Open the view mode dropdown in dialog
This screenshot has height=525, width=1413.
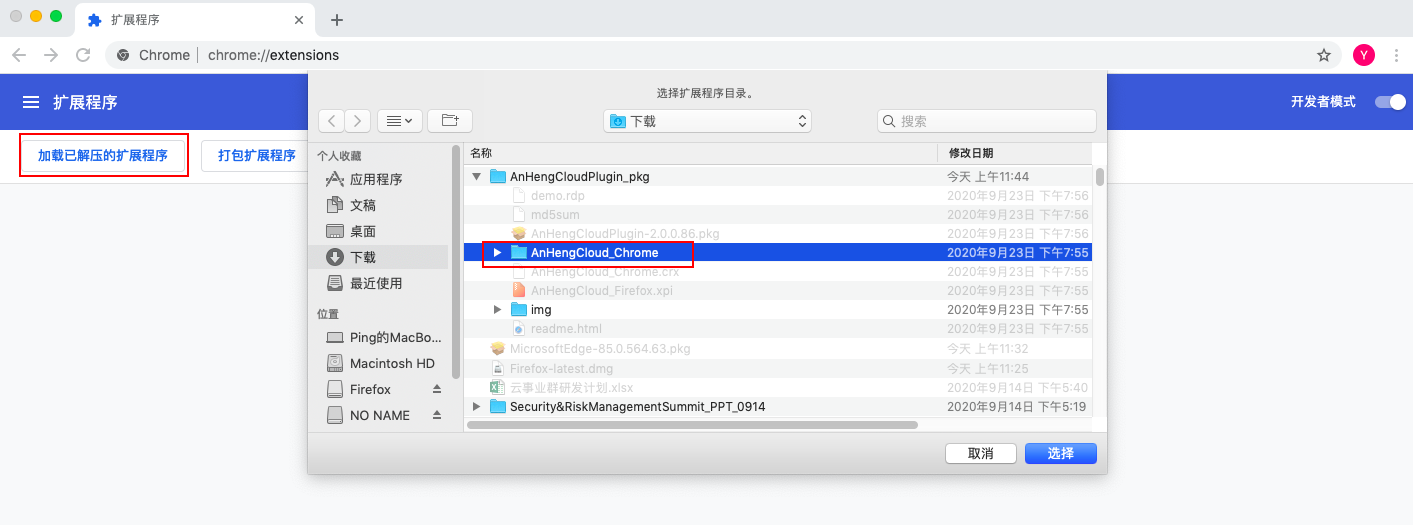coord(400,121)
